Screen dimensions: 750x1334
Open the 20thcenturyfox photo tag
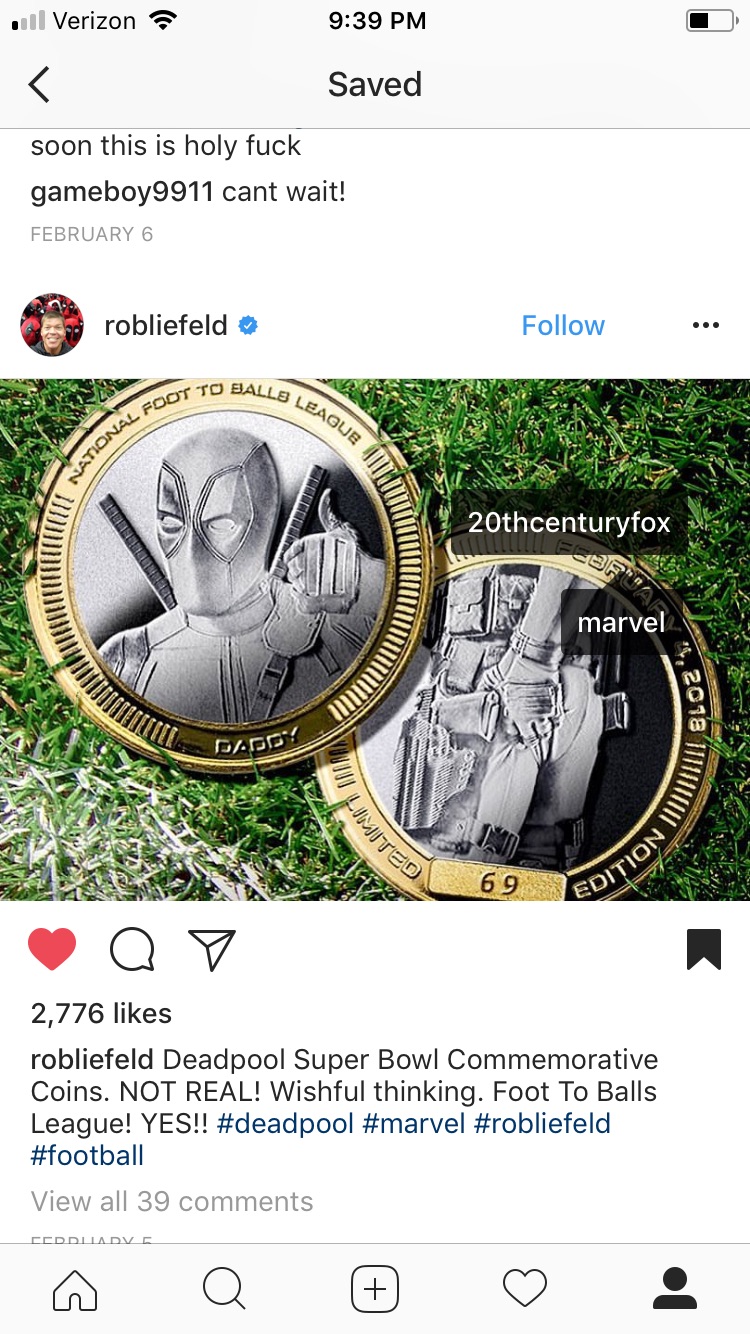pyautogui.click(x=569, y=522)
